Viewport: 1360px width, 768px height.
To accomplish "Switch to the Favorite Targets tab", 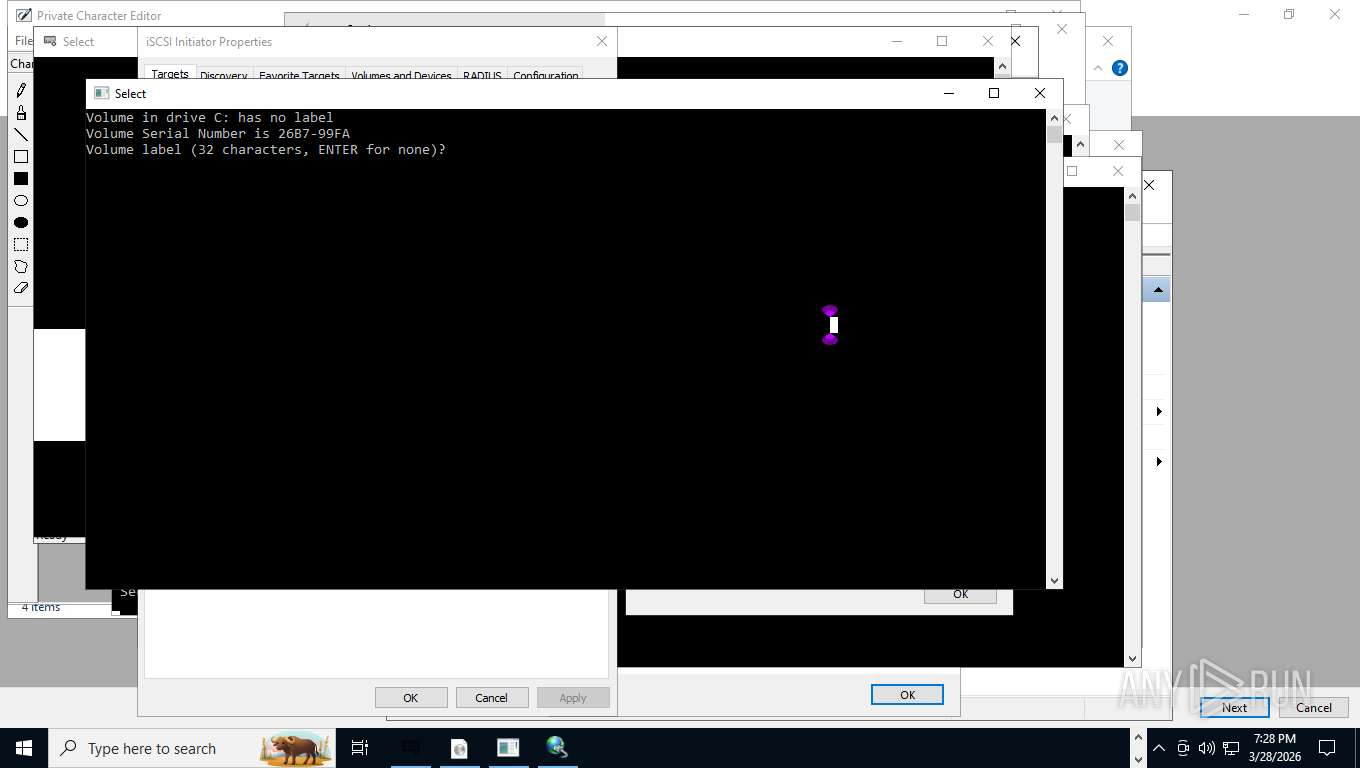I will 299,76.
